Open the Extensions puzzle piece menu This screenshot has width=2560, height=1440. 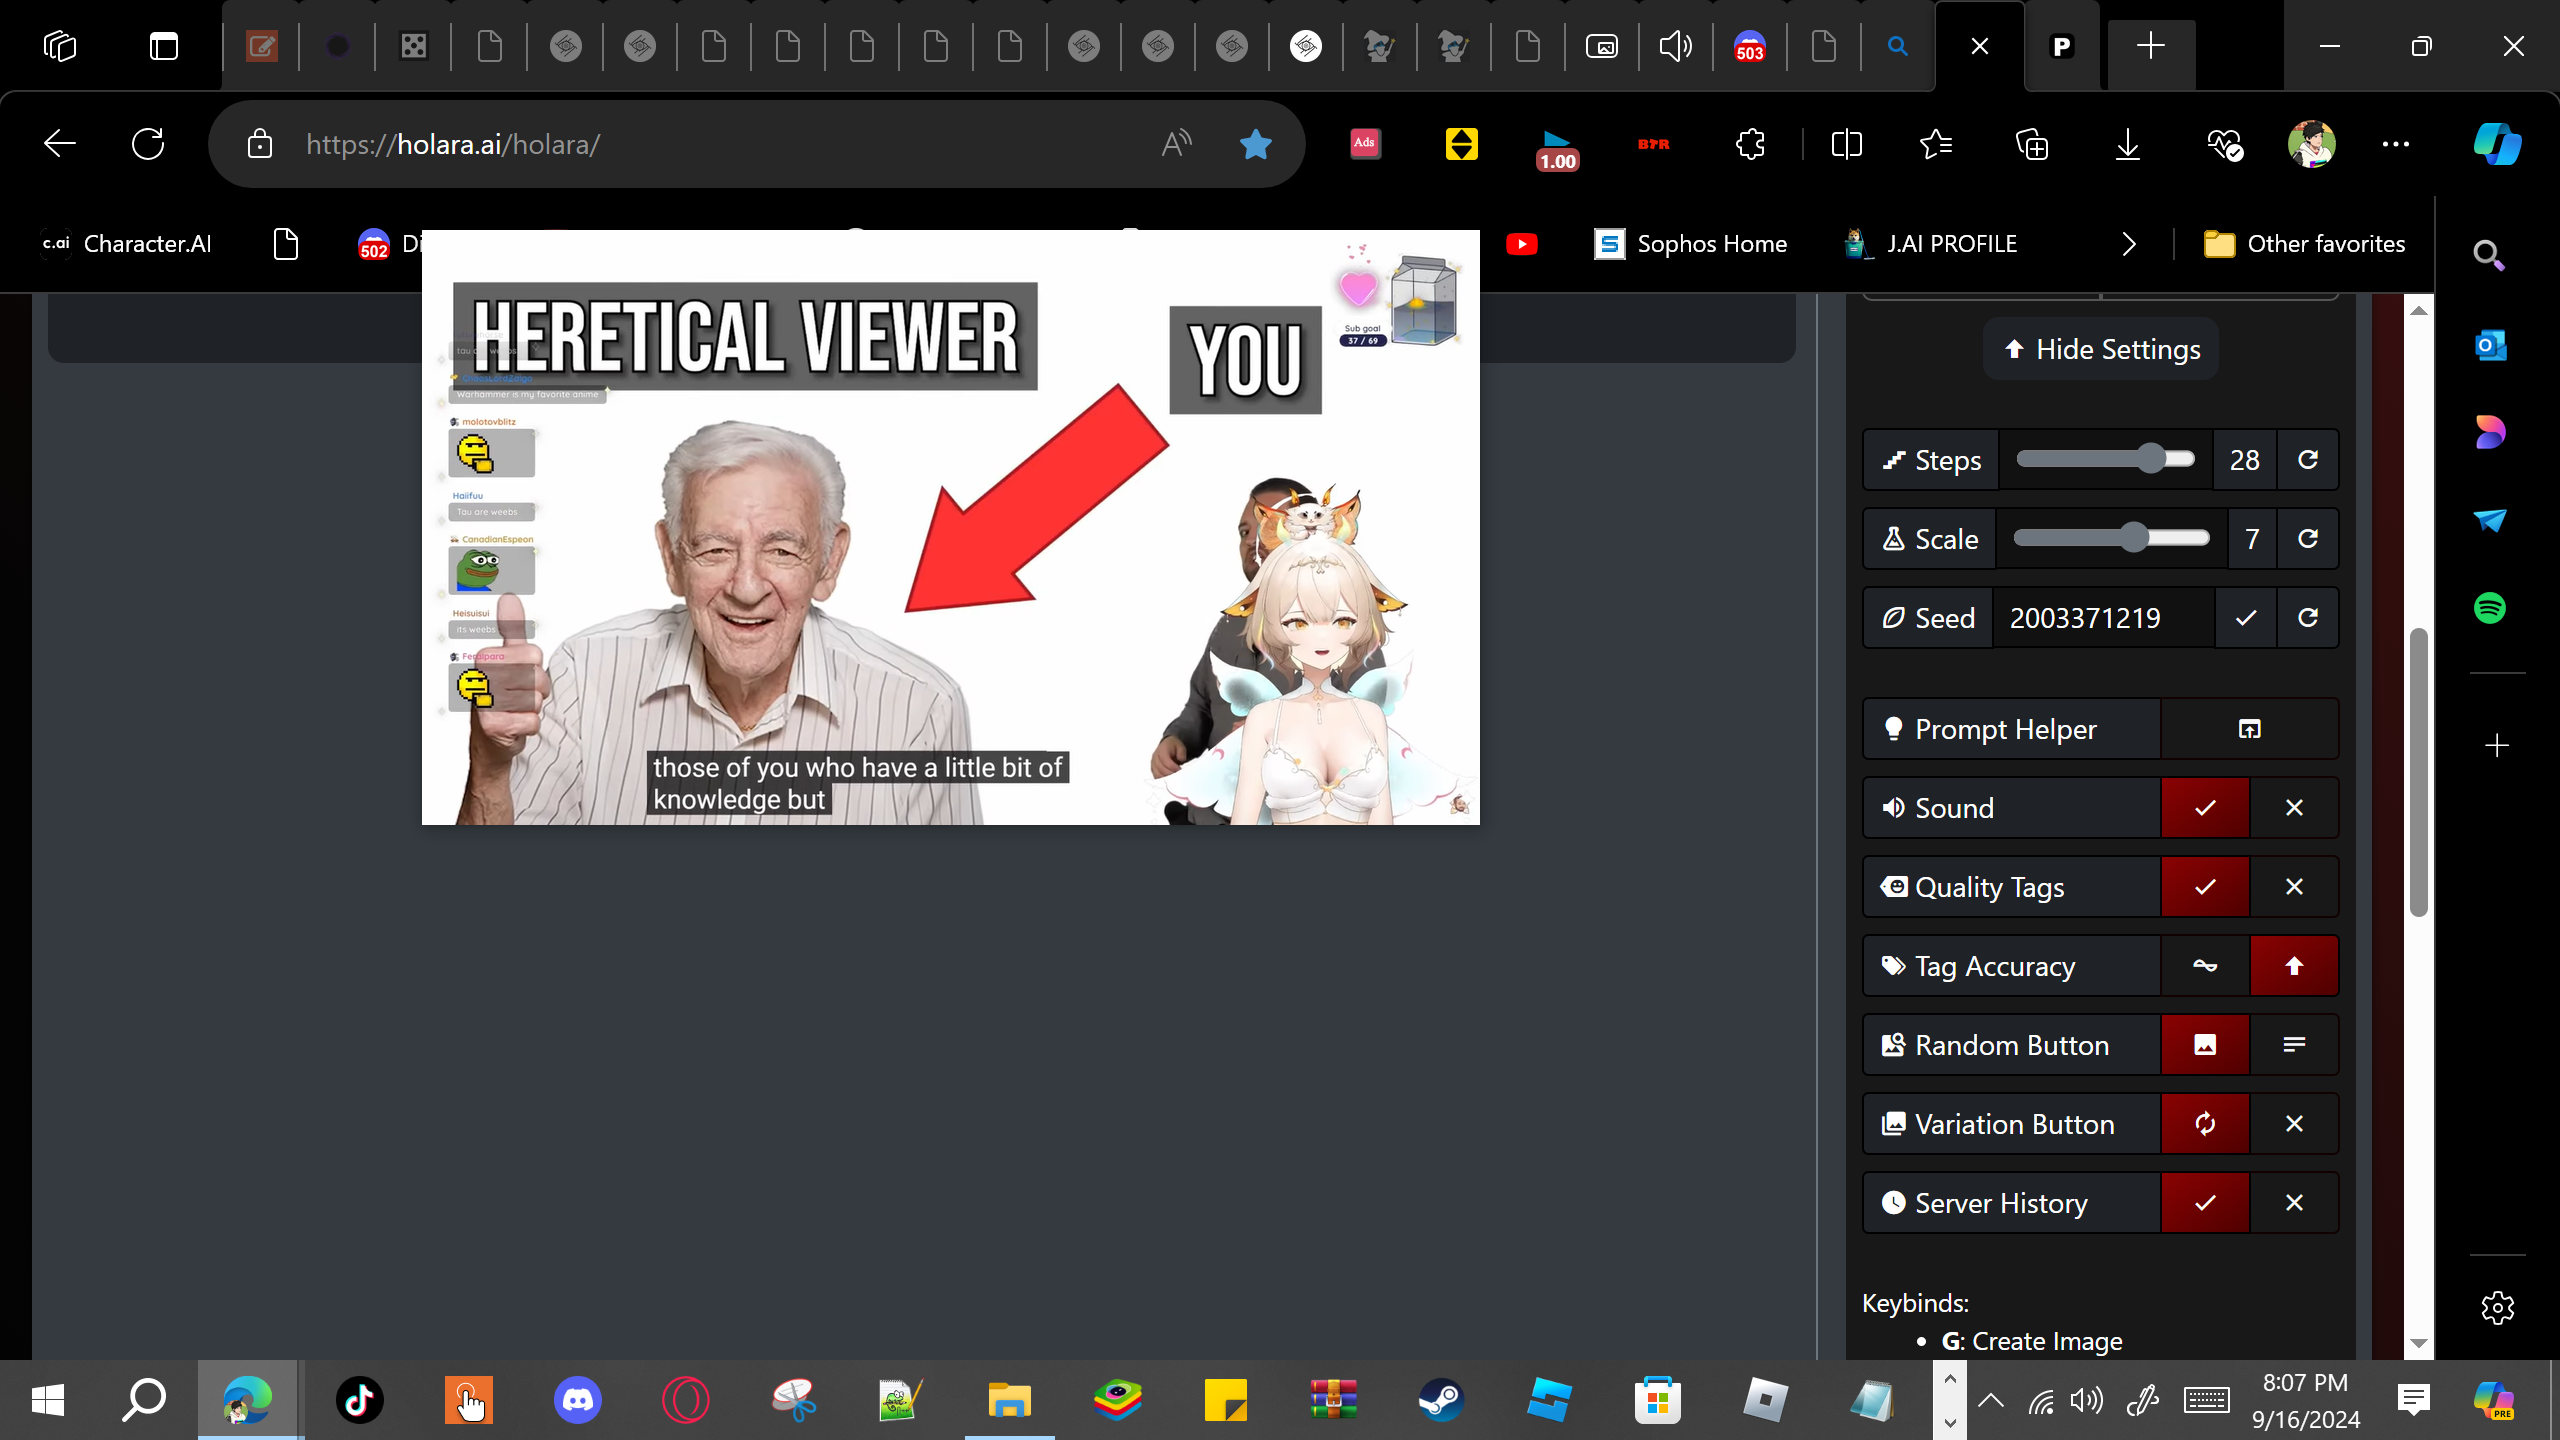[x=1750, y=144]
